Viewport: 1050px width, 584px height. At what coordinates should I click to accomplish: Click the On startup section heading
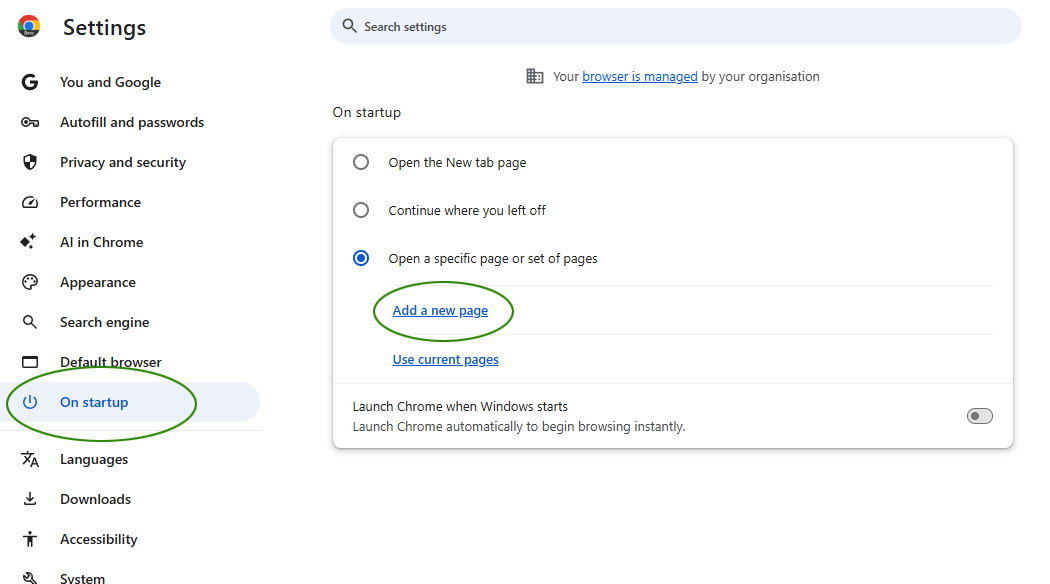pyautogui.click(x=366, y=113)
